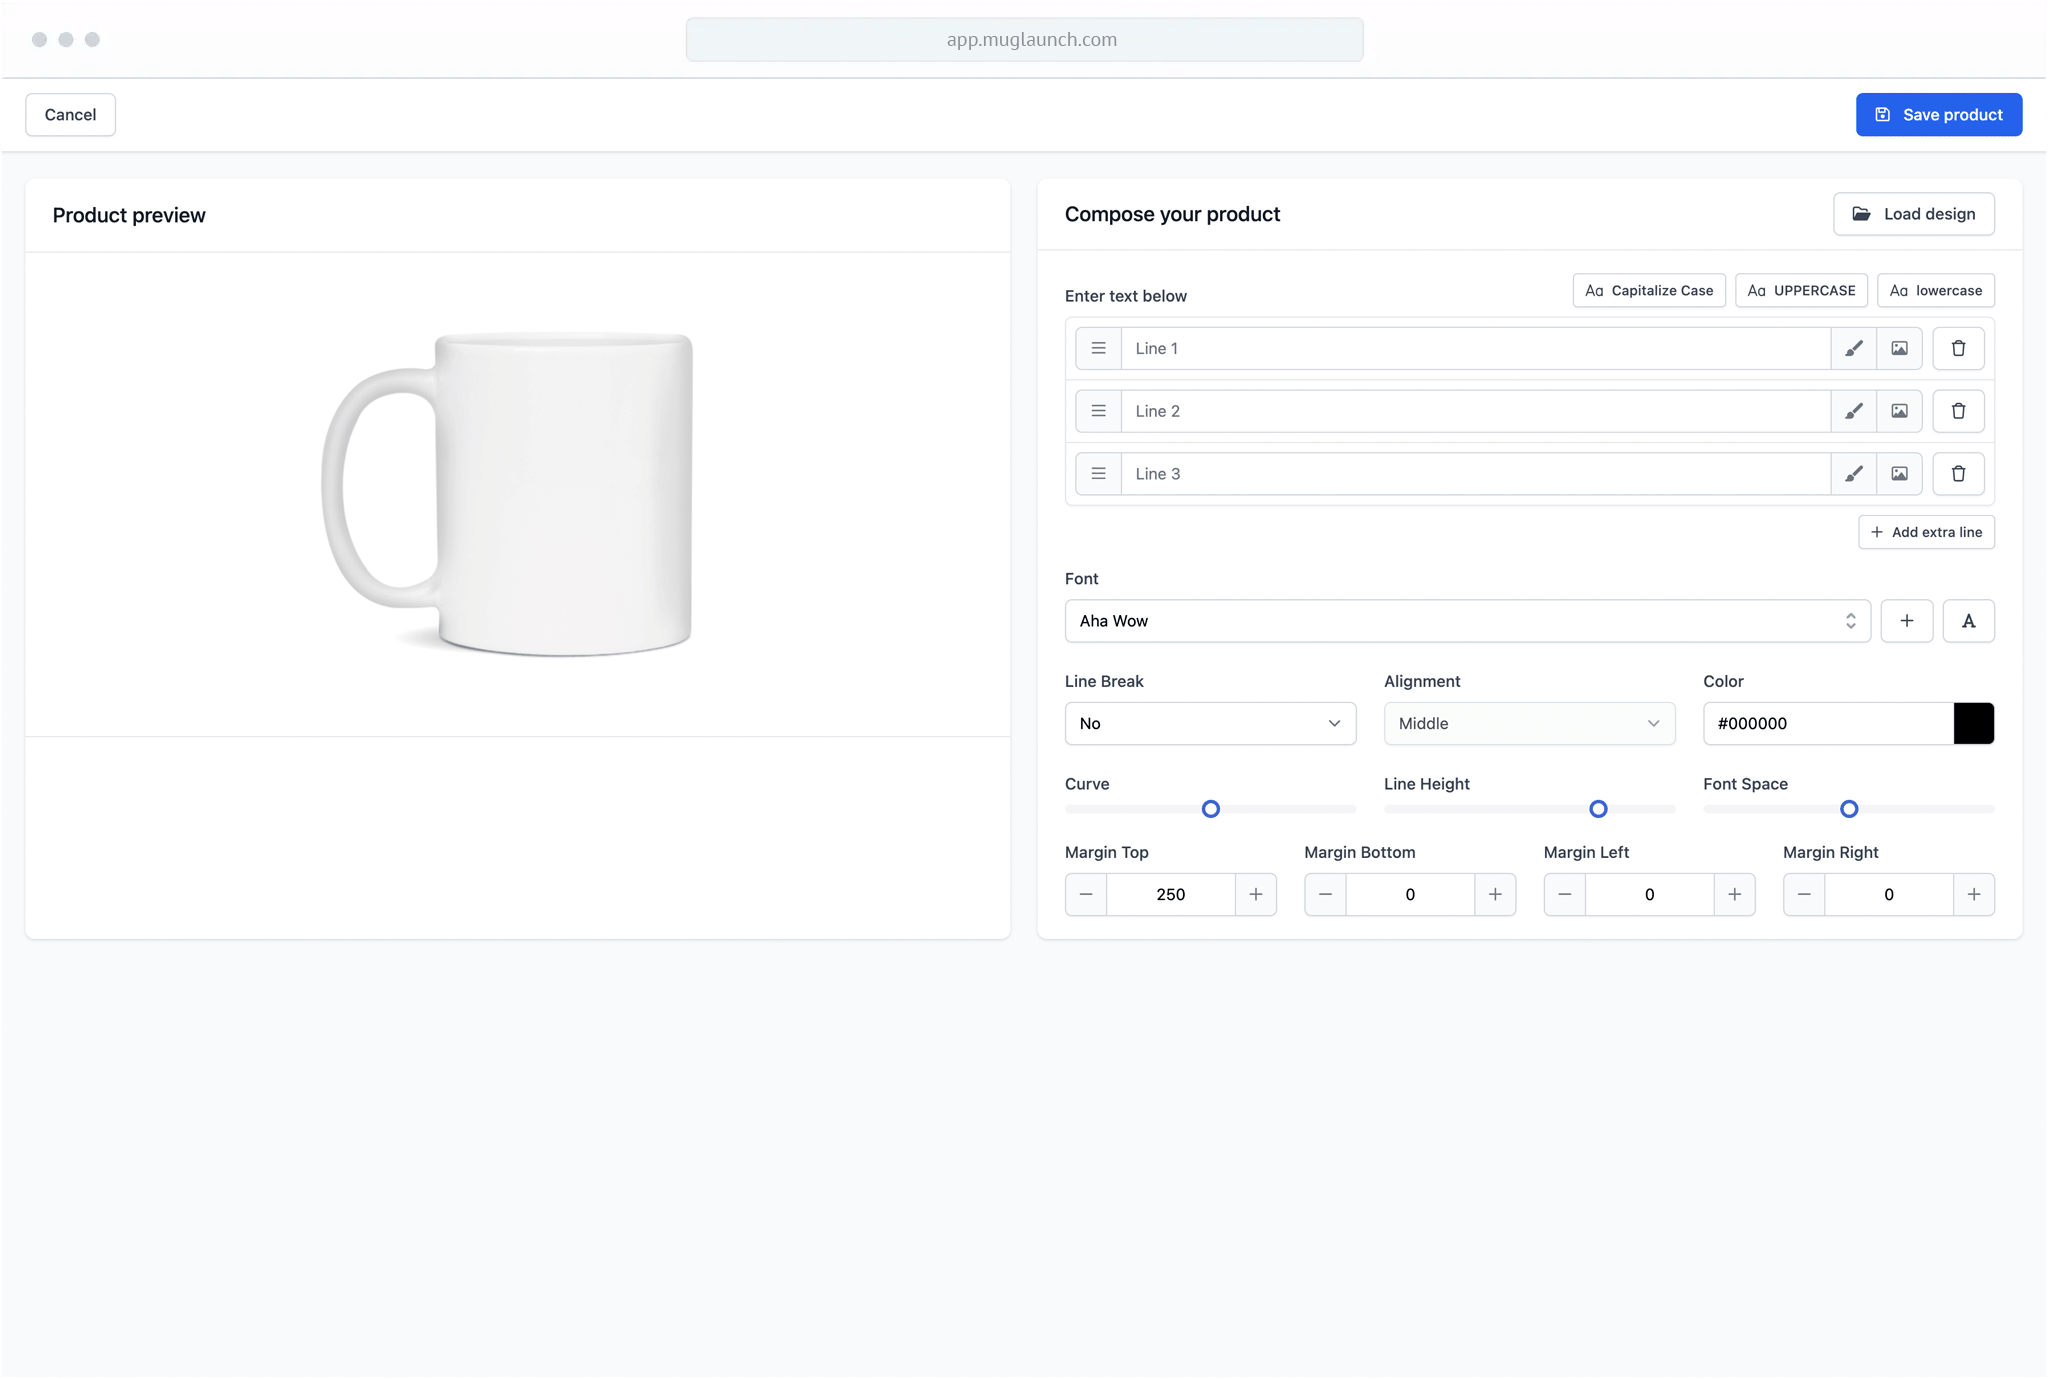Click the letter A font preview button
This screenshot has width=2048, height=1379.
tap(1968, 621)
